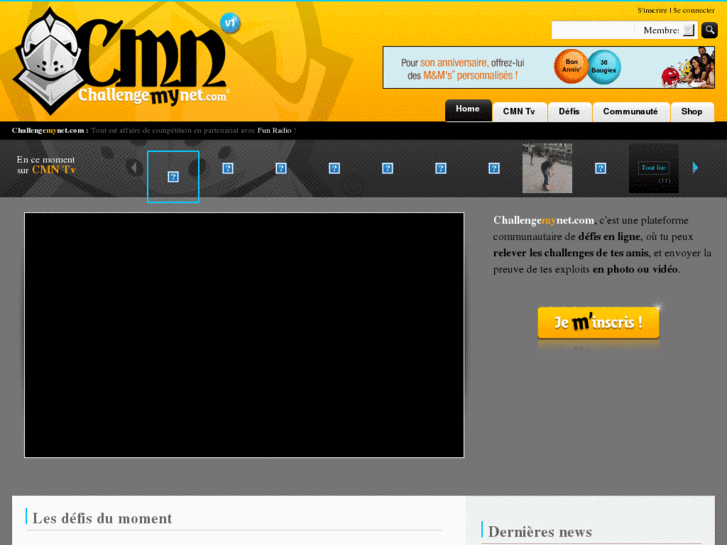Click the black video player area

coord(244,335)
